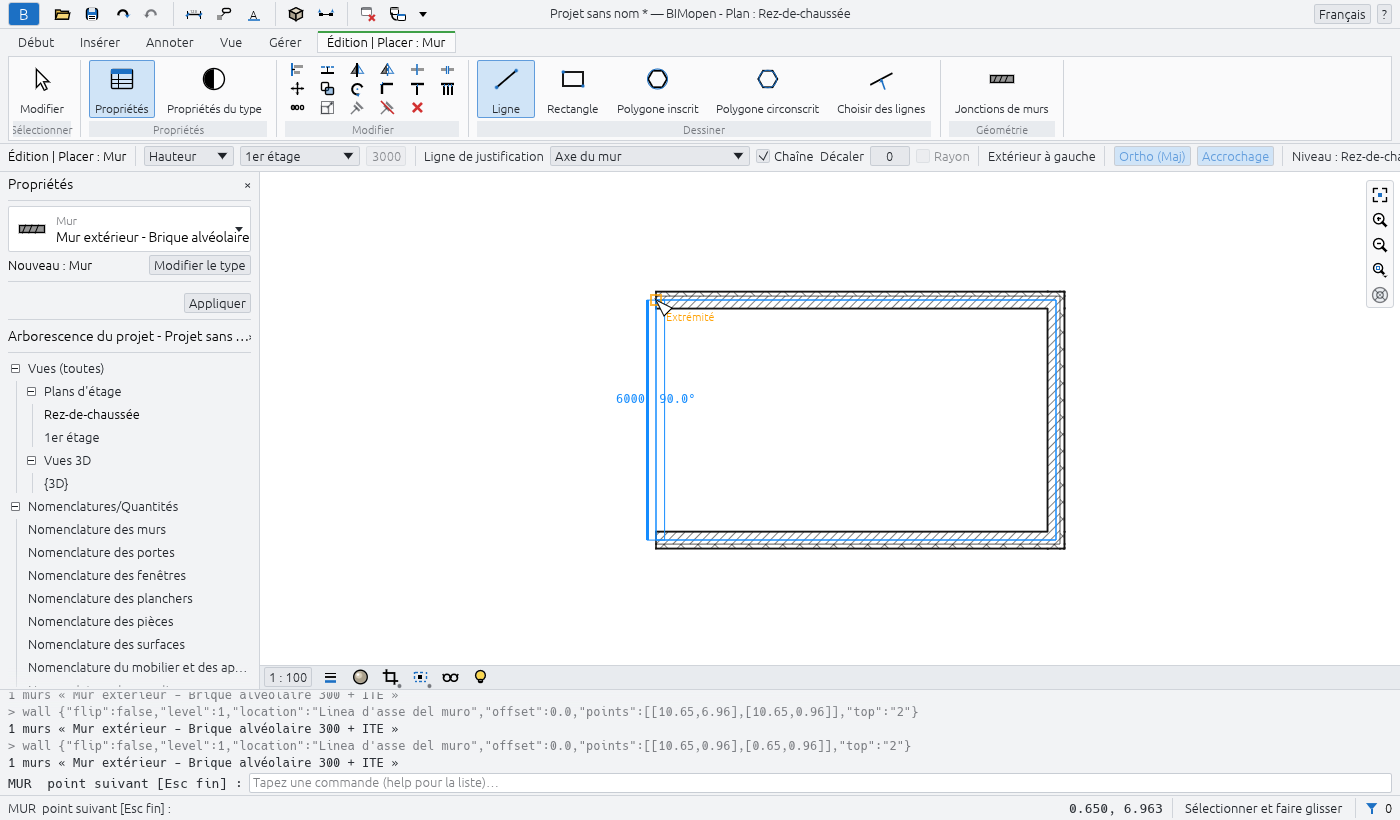Click the Décaler offset input field

point(890,156)
